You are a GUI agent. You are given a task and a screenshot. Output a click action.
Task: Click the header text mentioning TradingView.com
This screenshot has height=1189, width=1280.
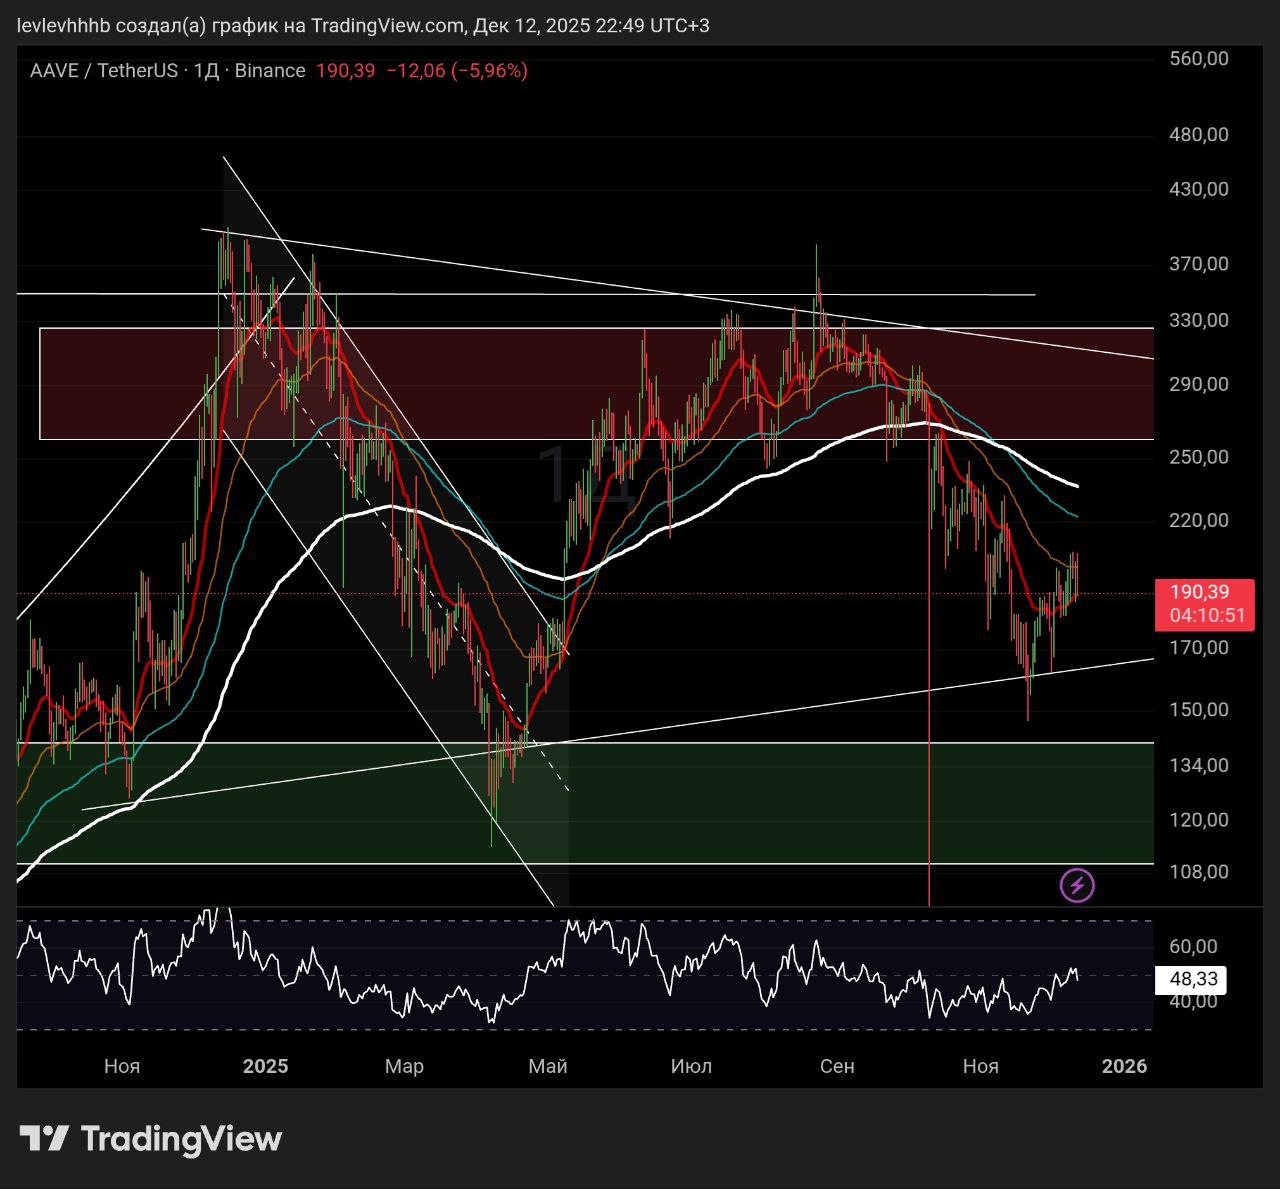point(363,25)
